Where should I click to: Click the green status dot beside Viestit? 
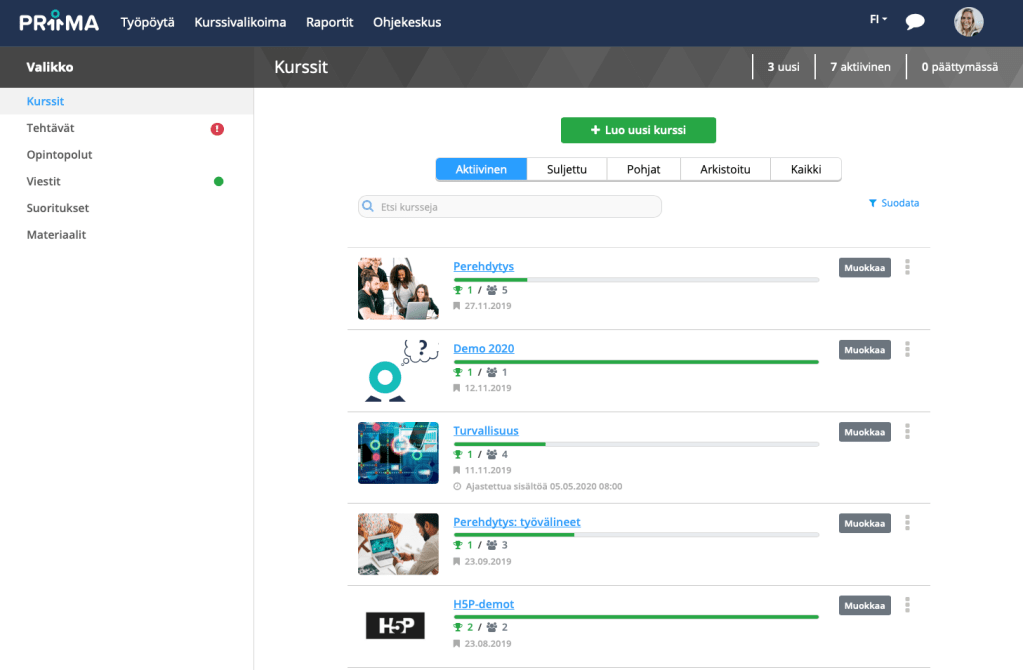[218, 182]
